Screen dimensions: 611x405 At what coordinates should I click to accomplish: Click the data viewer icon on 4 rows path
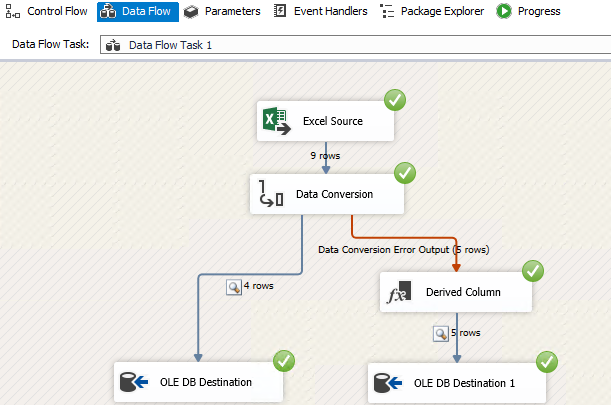[x=234, y=287]
